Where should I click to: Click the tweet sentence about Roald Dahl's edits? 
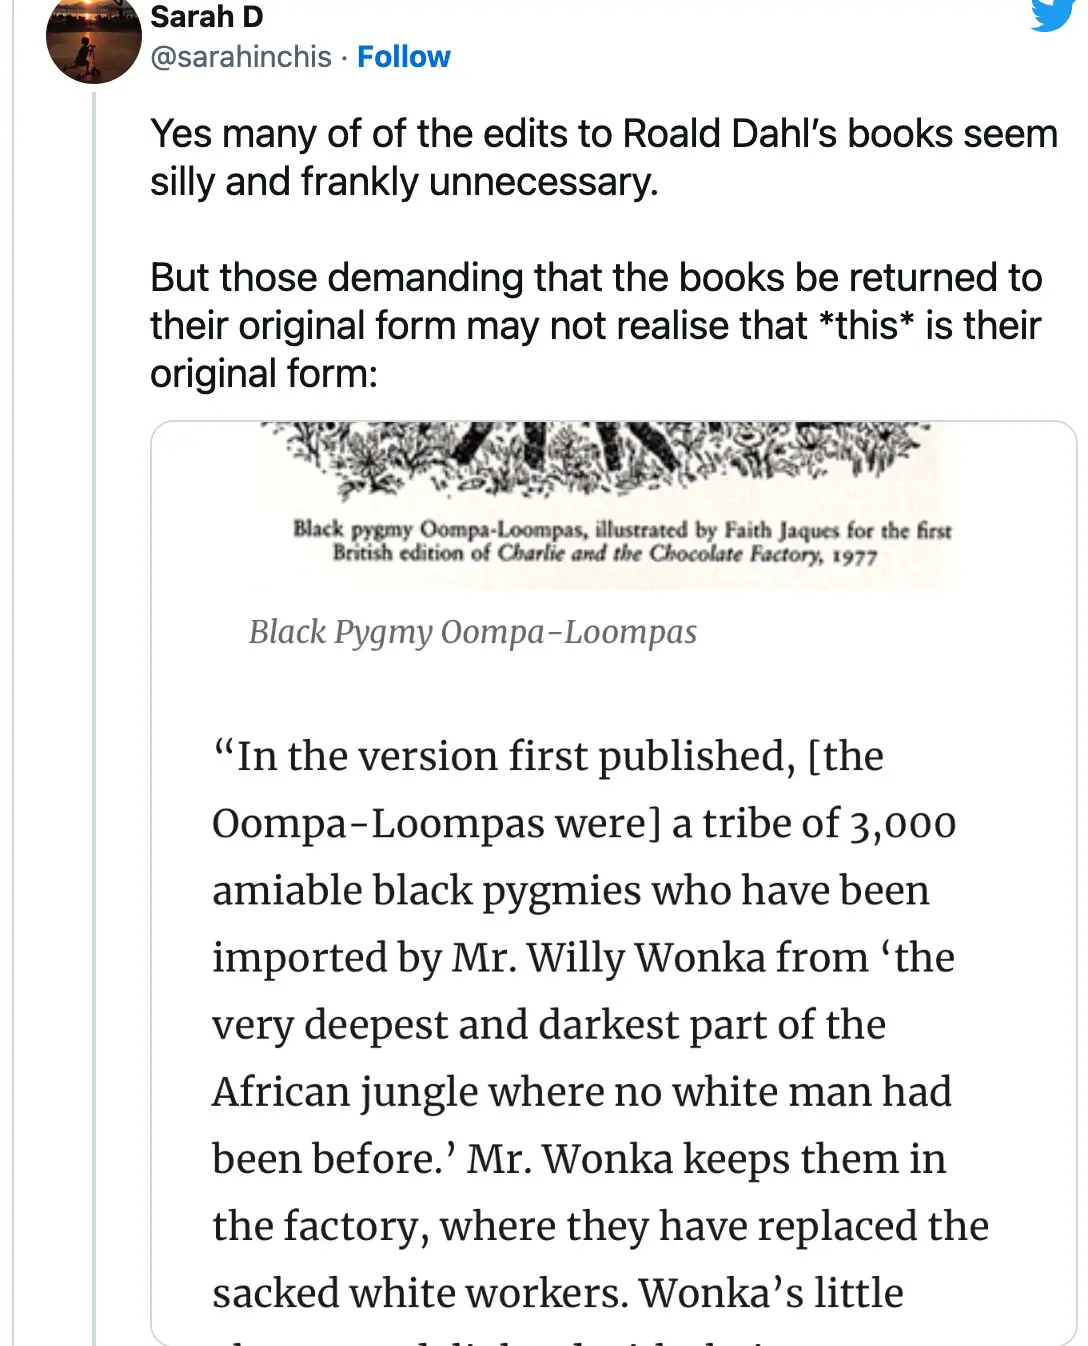[603, 134]
